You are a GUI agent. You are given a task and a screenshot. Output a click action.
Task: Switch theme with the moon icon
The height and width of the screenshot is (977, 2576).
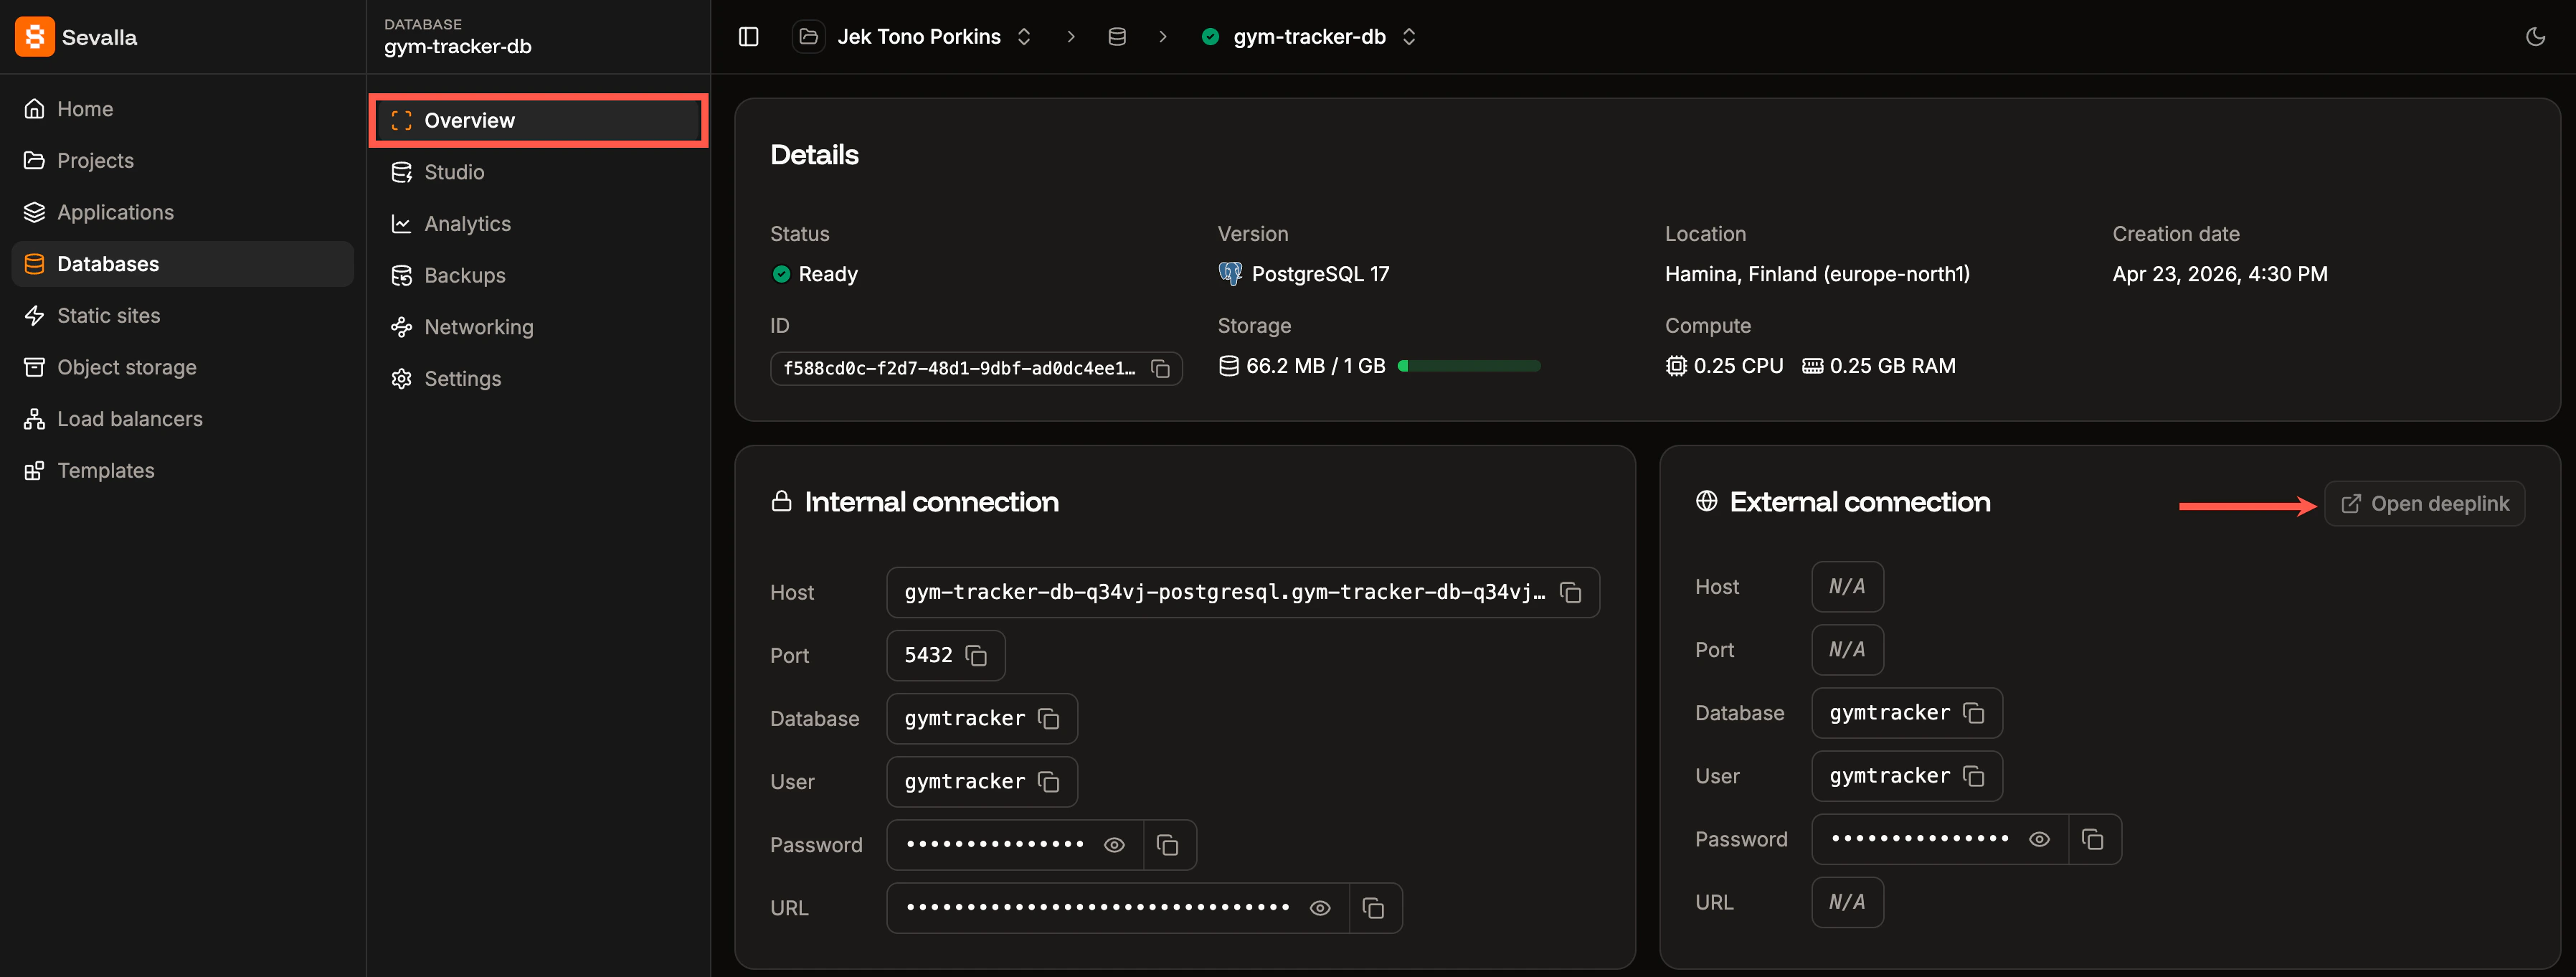pyautogui.click(x=2535, y=37)
